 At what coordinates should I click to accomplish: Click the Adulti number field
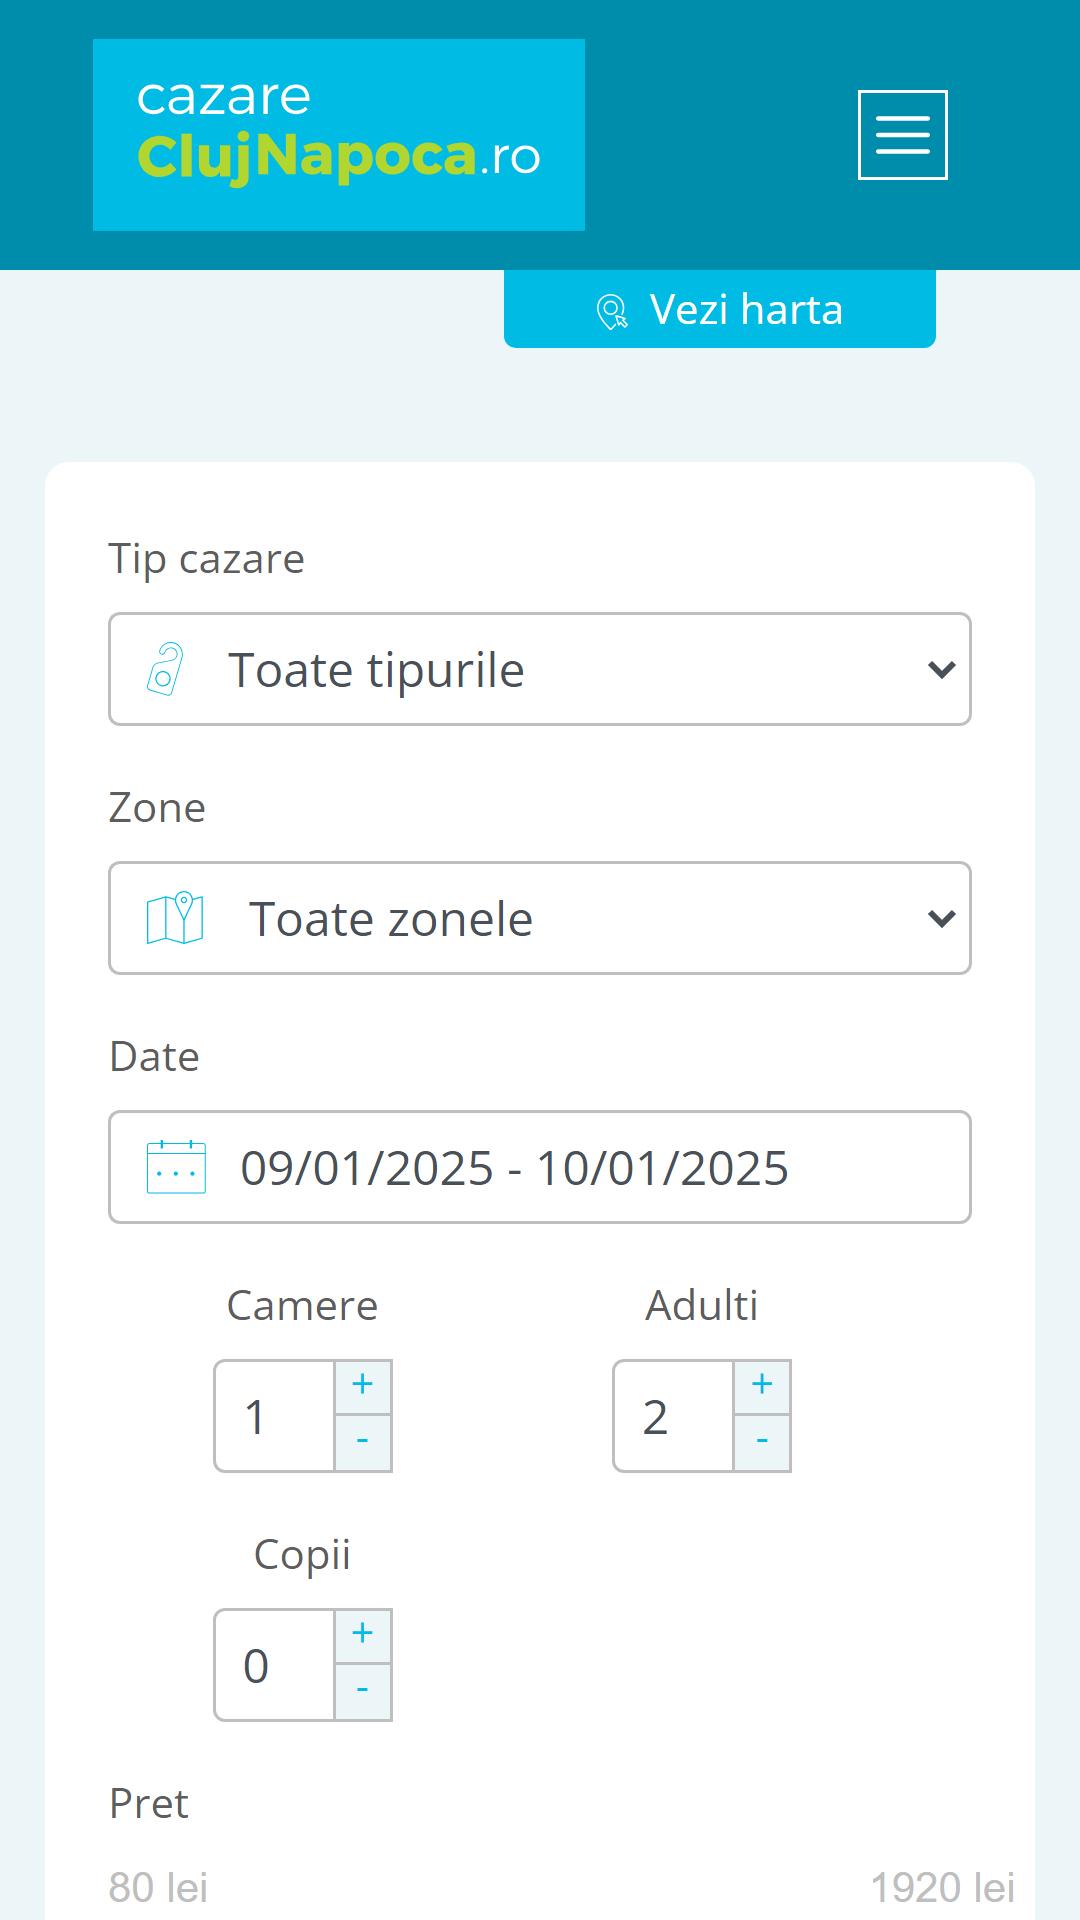pyautogui.click(x=674, y=1416)
